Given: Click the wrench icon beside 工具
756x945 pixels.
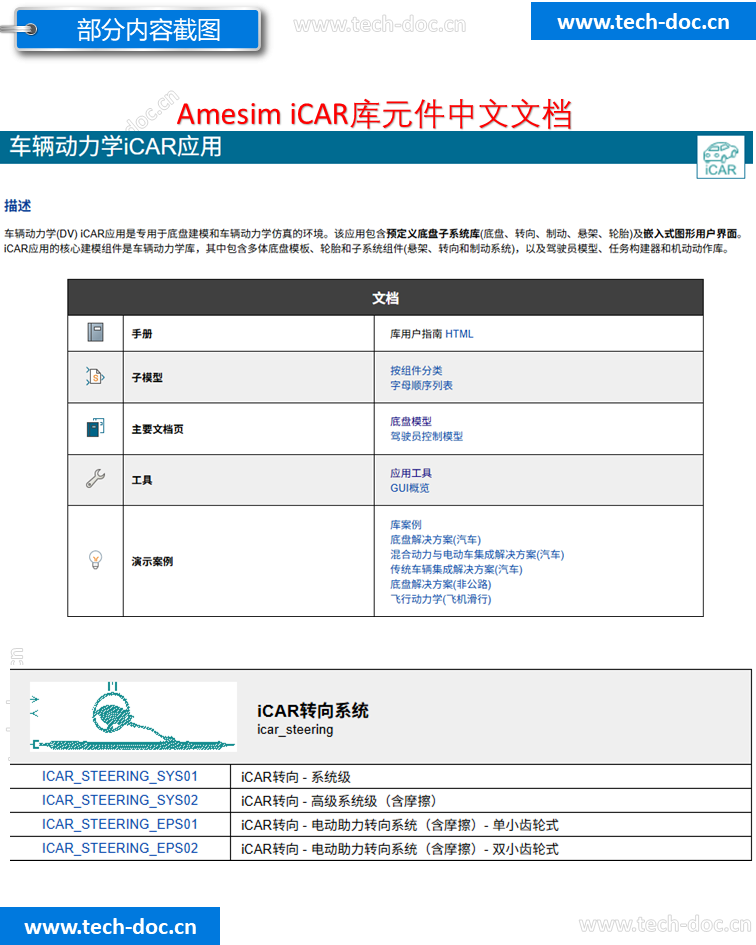Looking at the screenshot, I should tap(95, 479).
